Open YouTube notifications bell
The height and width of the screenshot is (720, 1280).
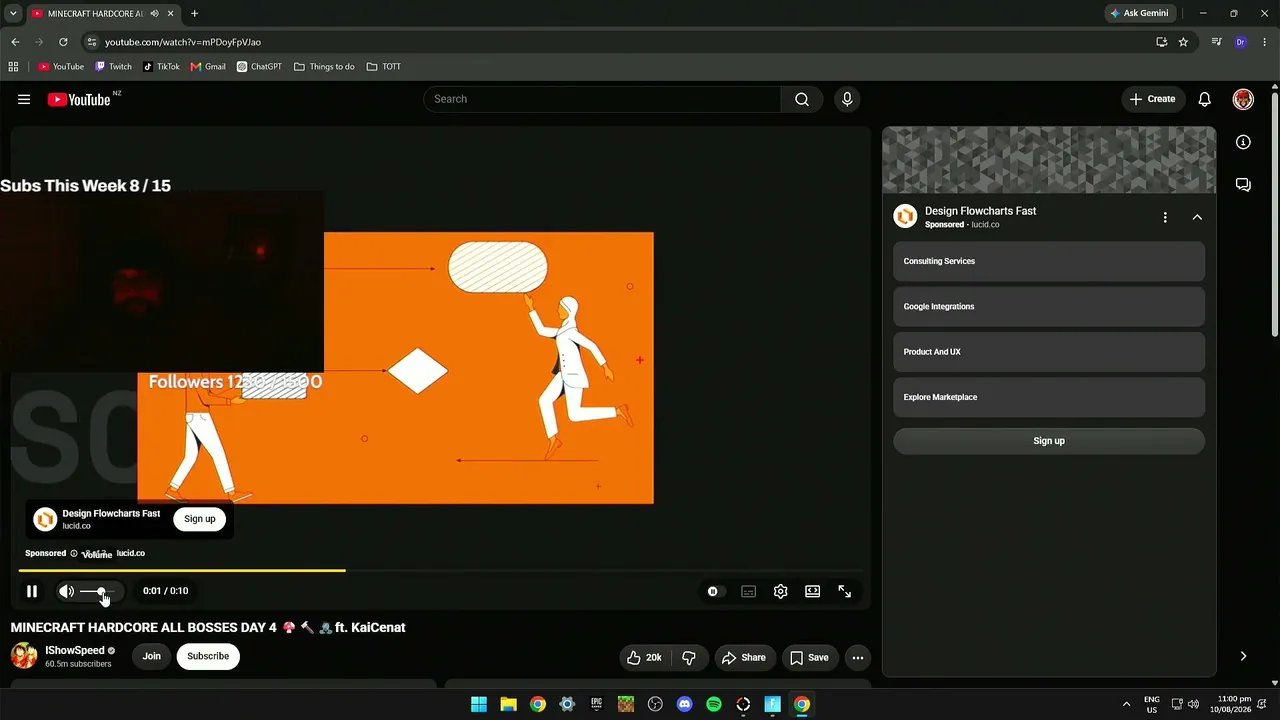click(1205, 99)
